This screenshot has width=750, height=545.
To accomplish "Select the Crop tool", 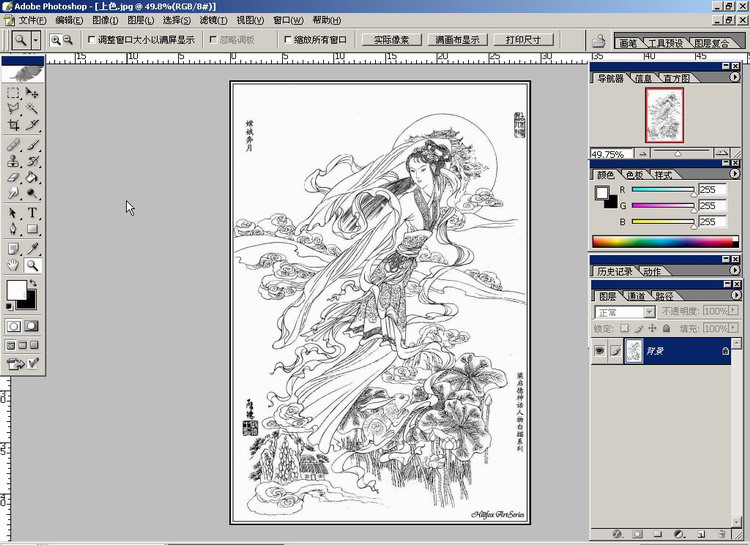I will click(13, 125).
